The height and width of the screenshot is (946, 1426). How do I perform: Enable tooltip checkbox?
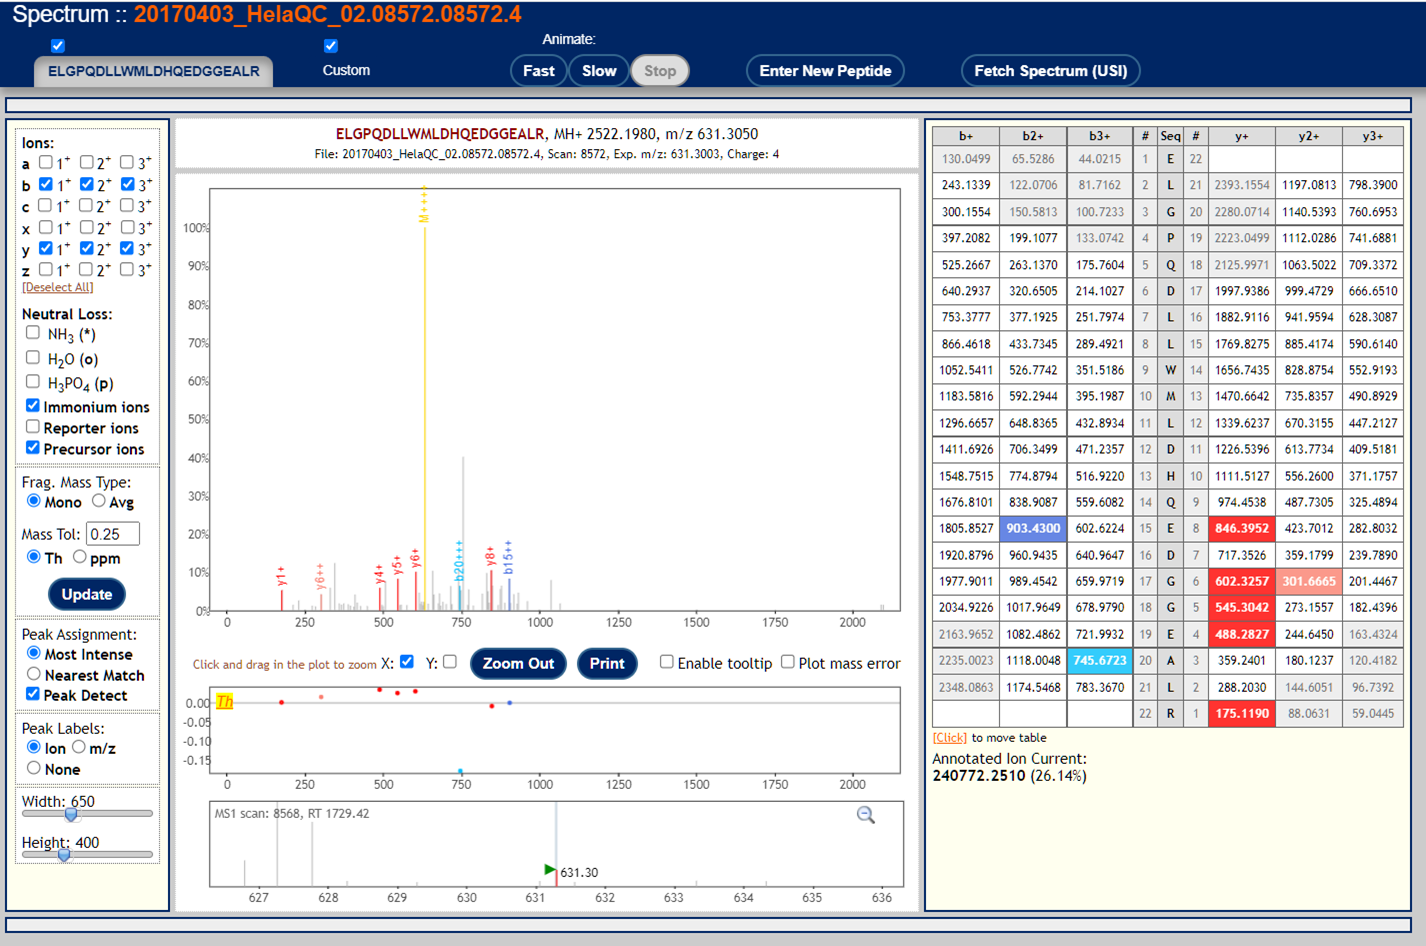(667, 662)
